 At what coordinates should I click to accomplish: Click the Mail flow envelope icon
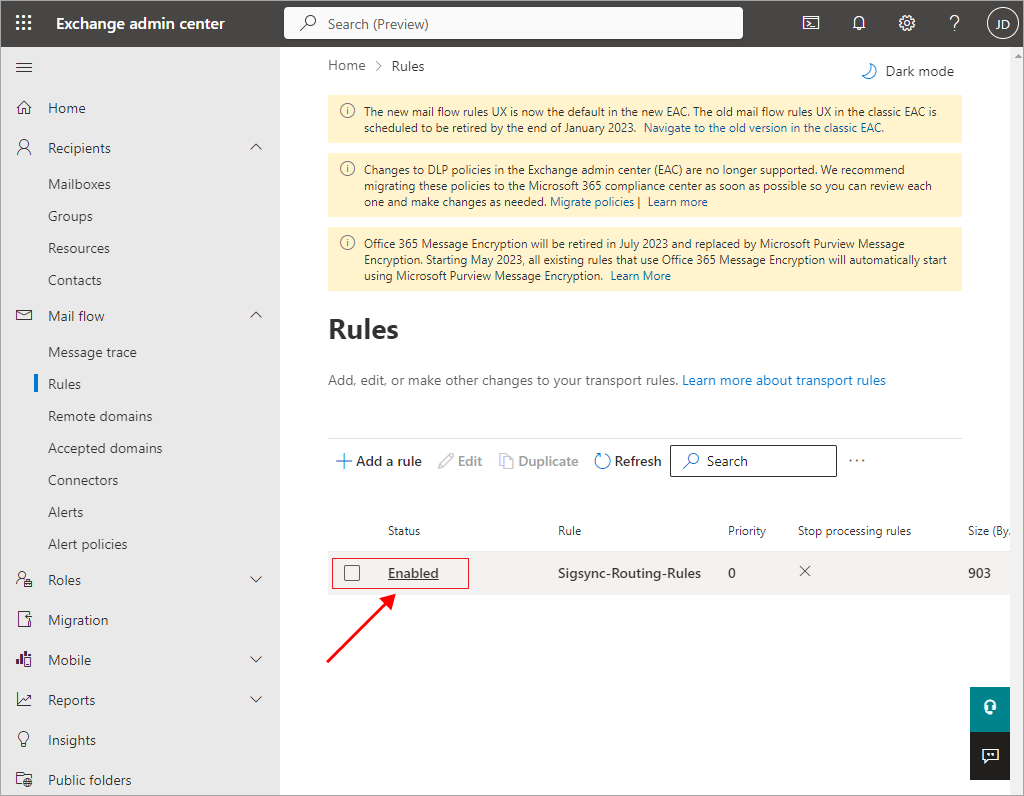[24, 315]
